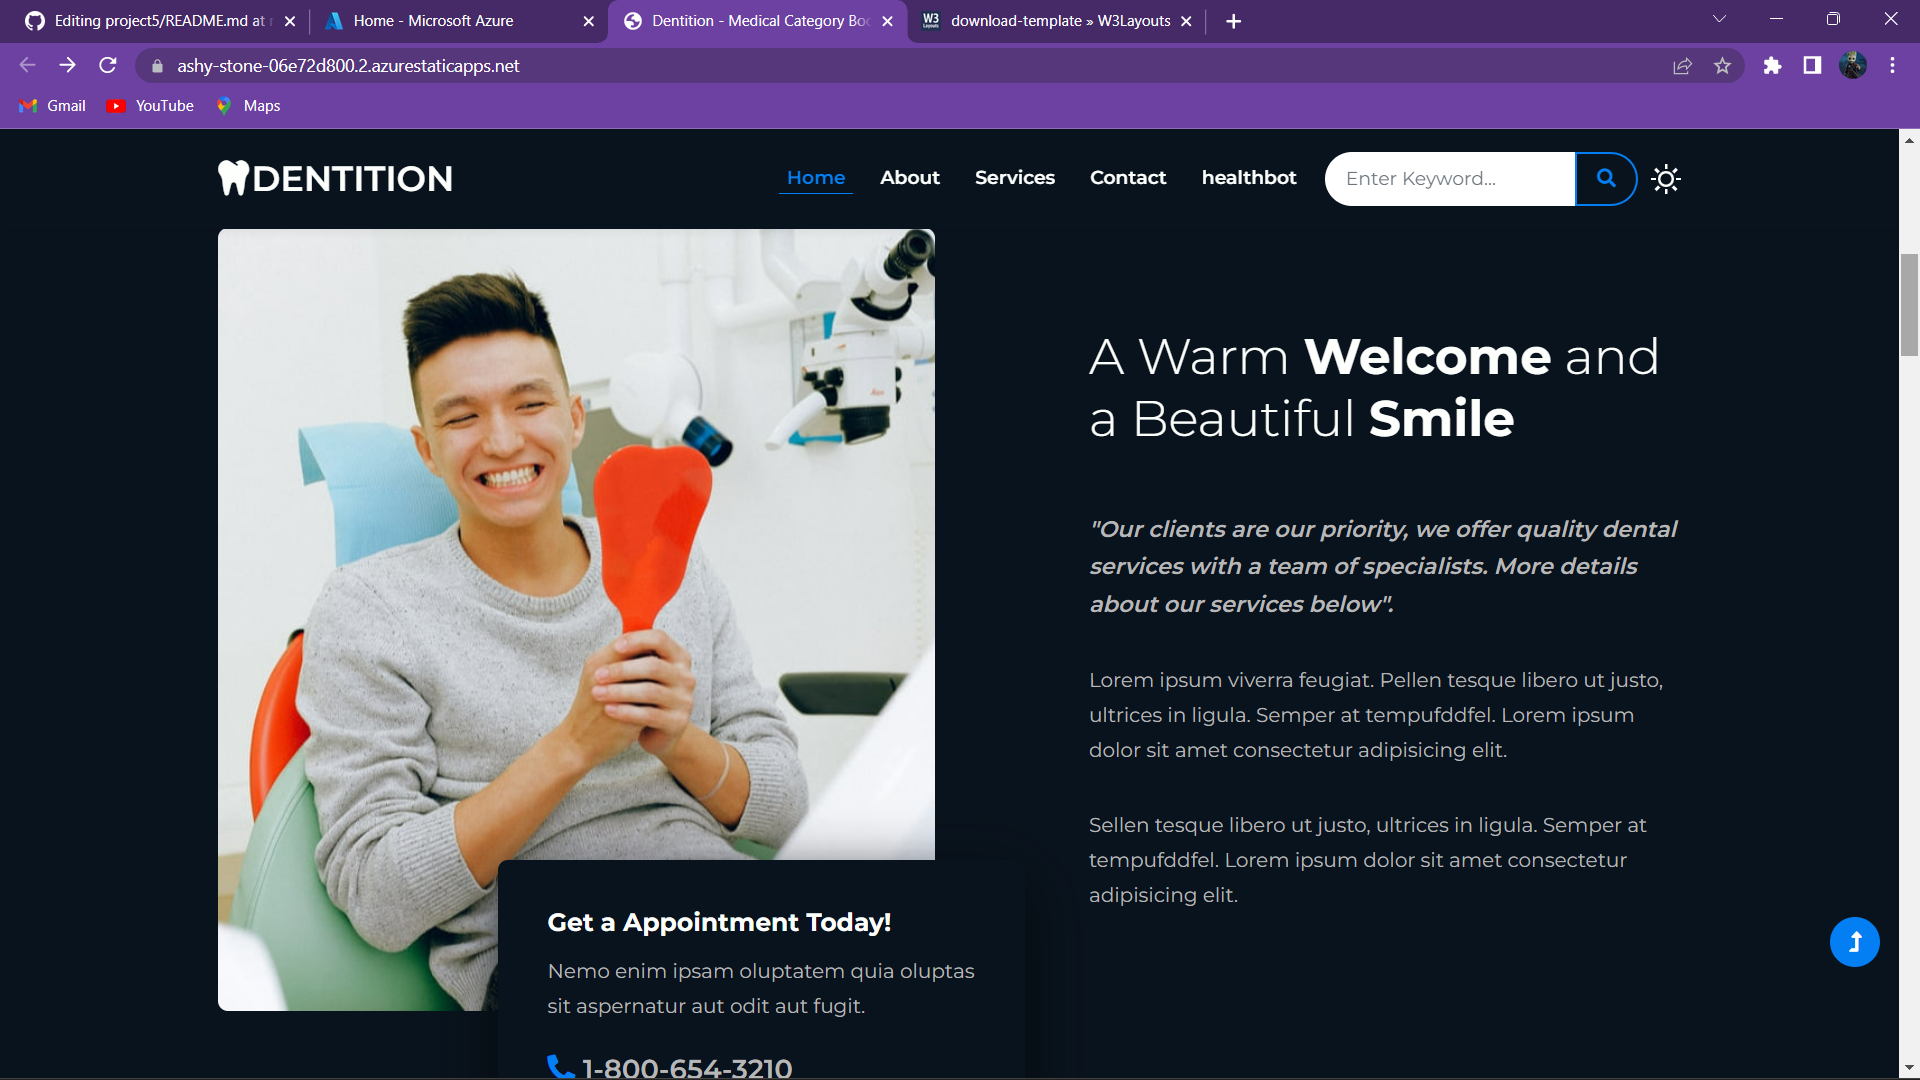Reload the page with the refresh icon

(x=108, y=66)
